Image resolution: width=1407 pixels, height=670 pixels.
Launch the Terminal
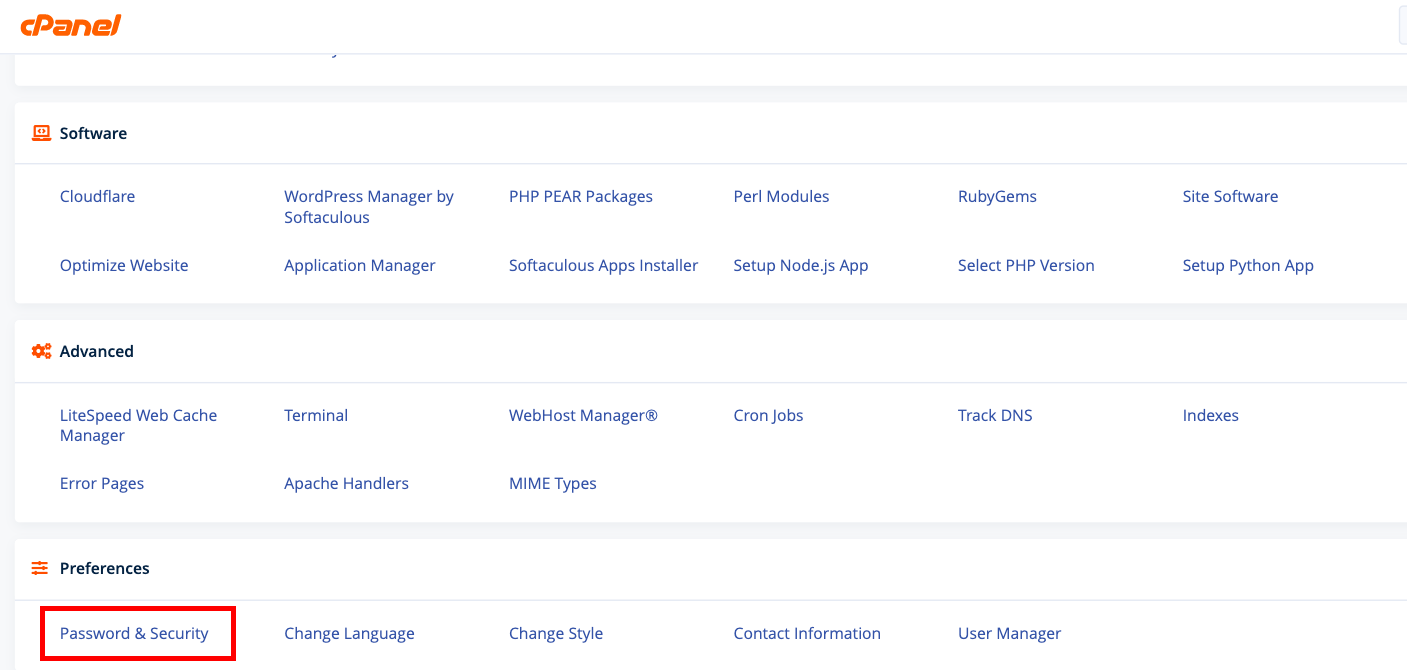pos(316,415)
